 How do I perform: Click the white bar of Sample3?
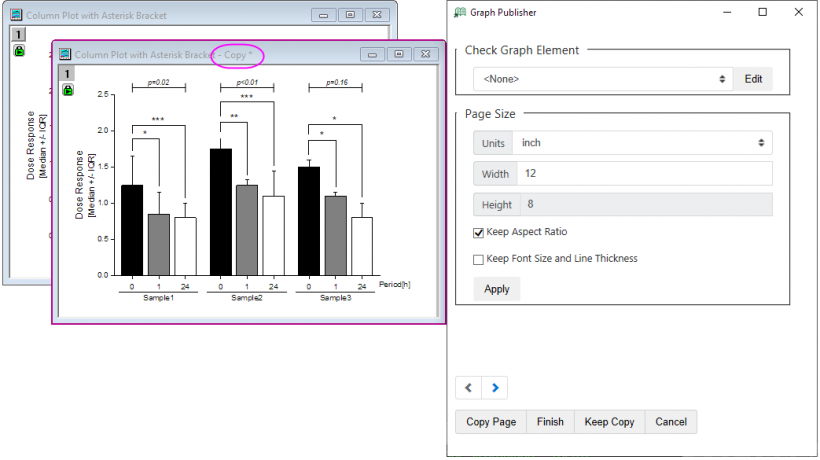click(x=362, y=246)
